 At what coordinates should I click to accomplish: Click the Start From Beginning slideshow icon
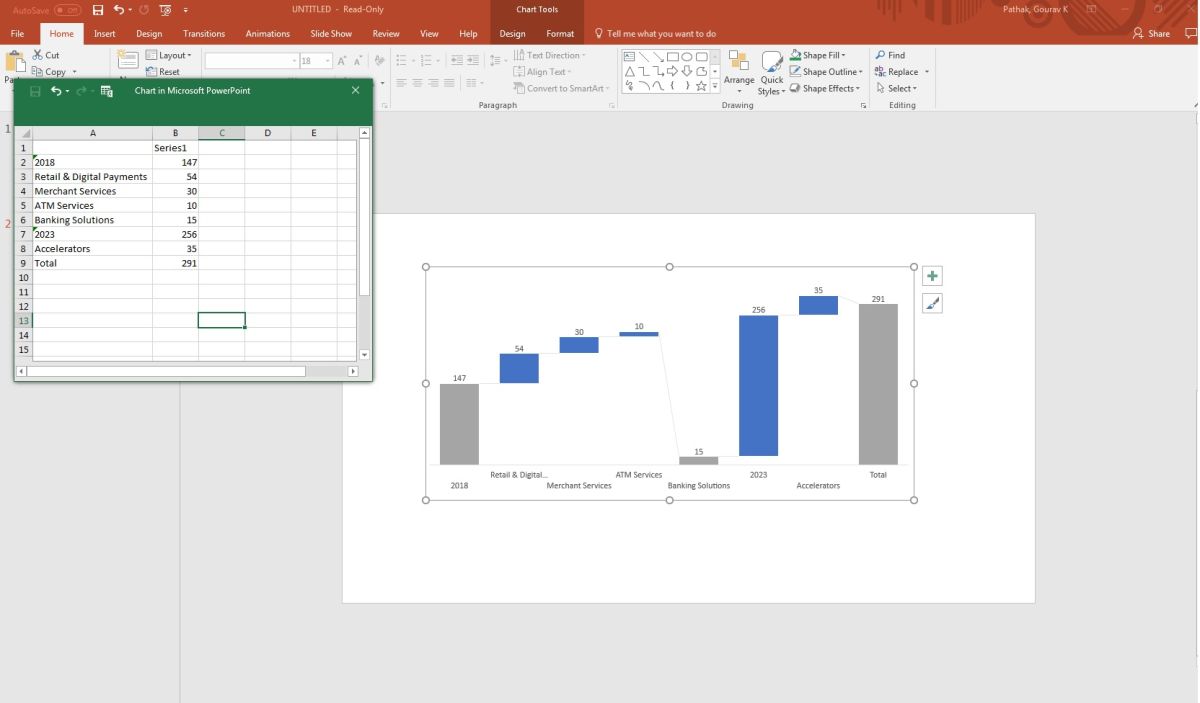[x=165, y=10]
